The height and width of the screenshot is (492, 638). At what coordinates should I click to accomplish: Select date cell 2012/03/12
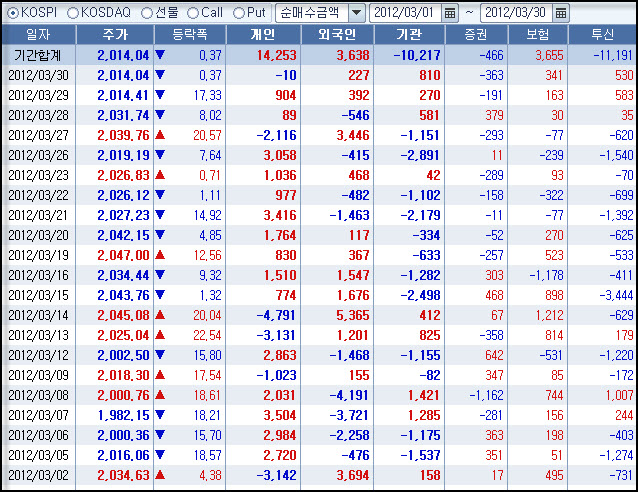click(x=38, y=355)
